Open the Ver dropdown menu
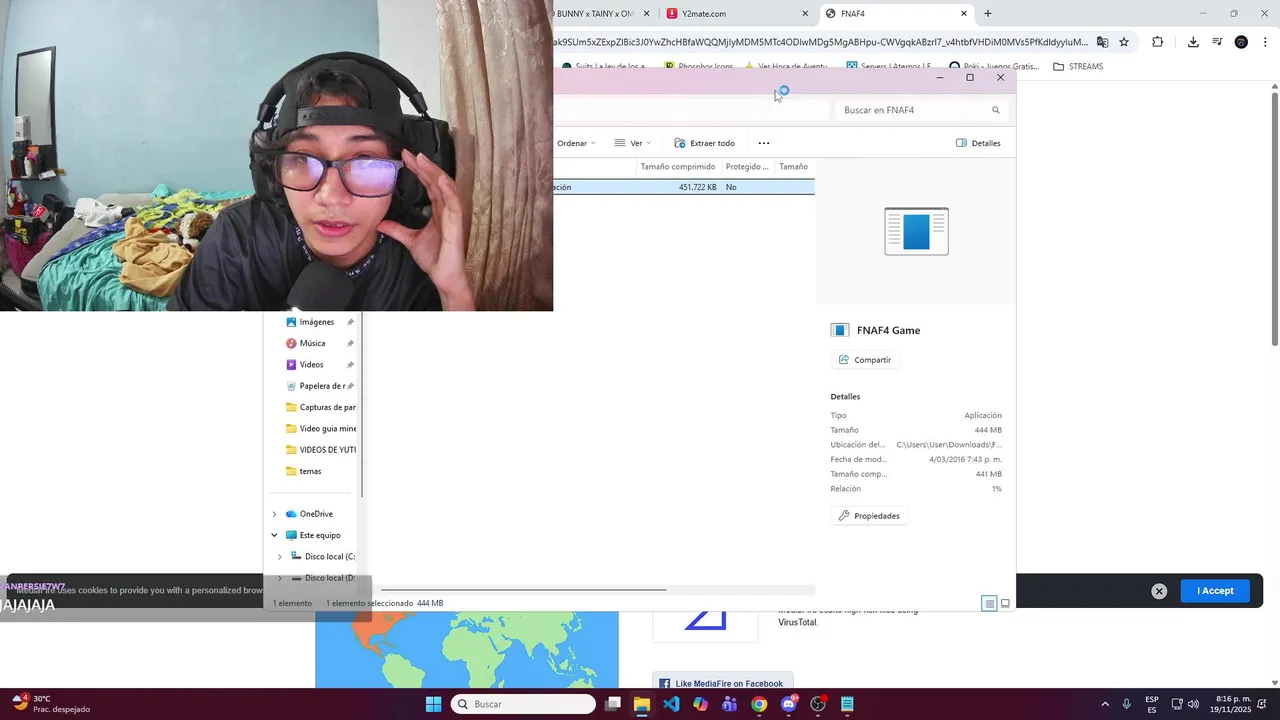Viewport: 1280px width, 720px height. point(632,143)
